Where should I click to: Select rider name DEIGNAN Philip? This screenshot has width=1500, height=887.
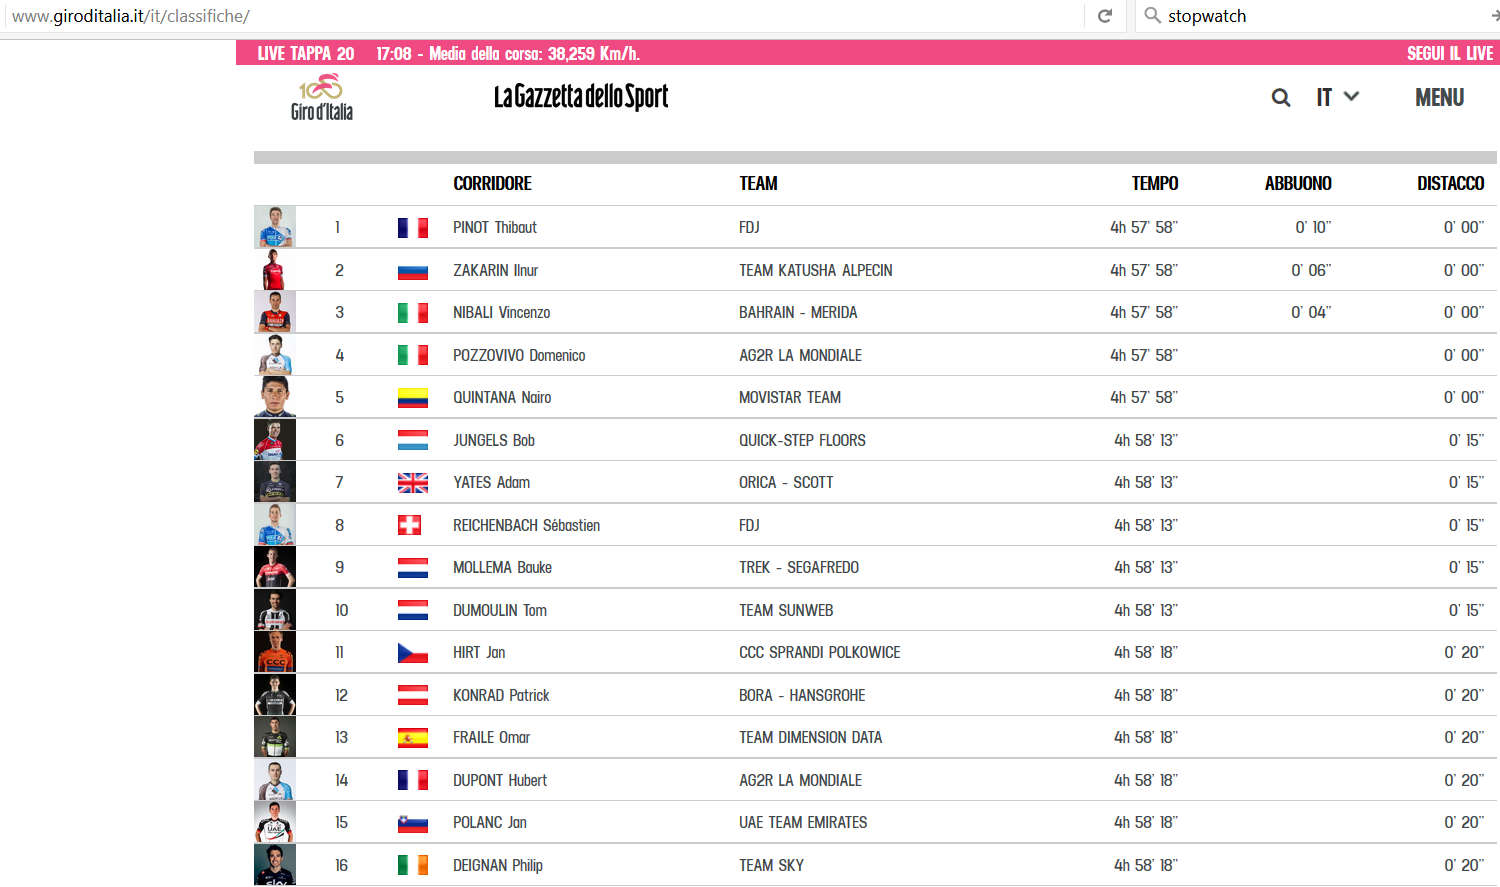(x=498, y=865)
